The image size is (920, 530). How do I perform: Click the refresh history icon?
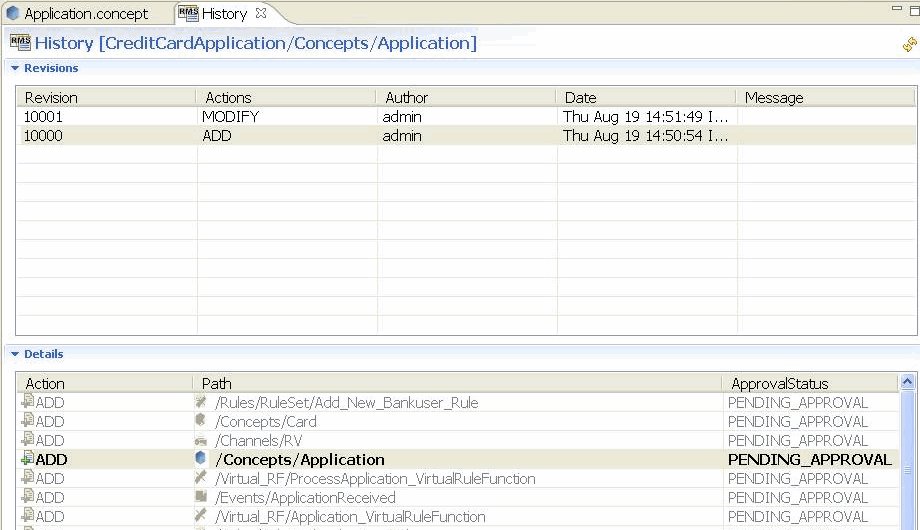pyautogui.click(x=909, y=45)
